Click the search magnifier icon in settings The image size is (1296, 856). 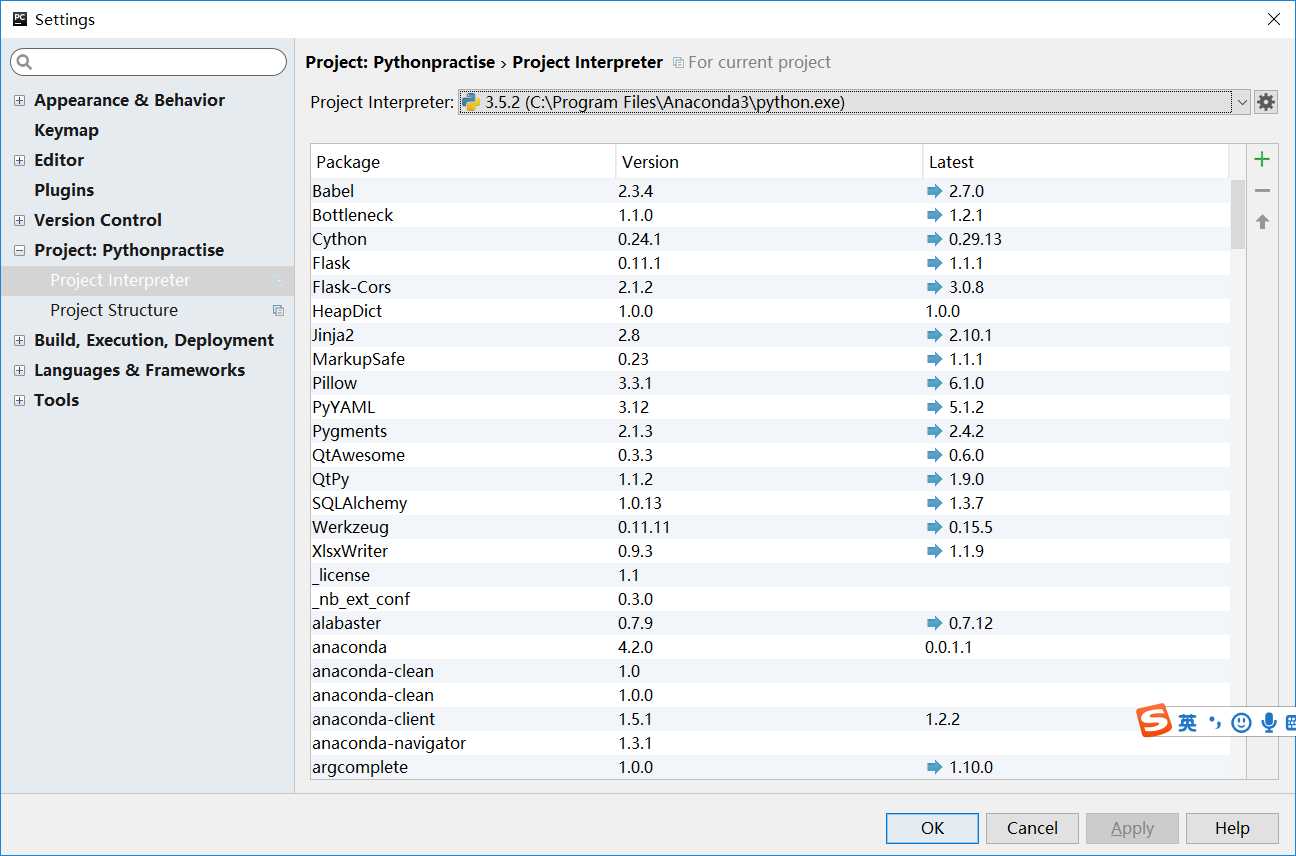[x=24, y=62]
